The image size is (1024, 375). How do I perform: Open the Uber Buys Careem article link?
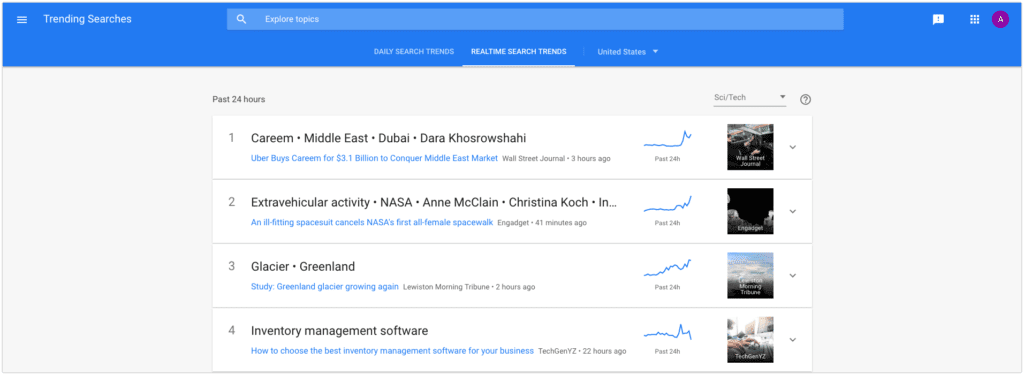coord(374,159)
